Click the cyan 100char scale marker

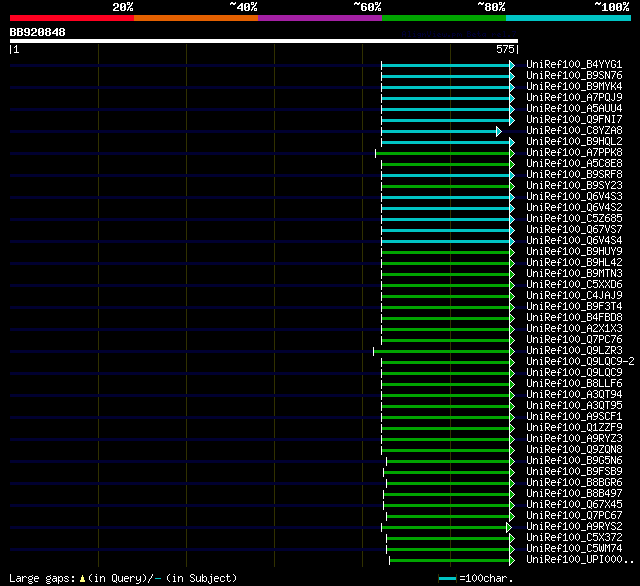coord(447,579)
